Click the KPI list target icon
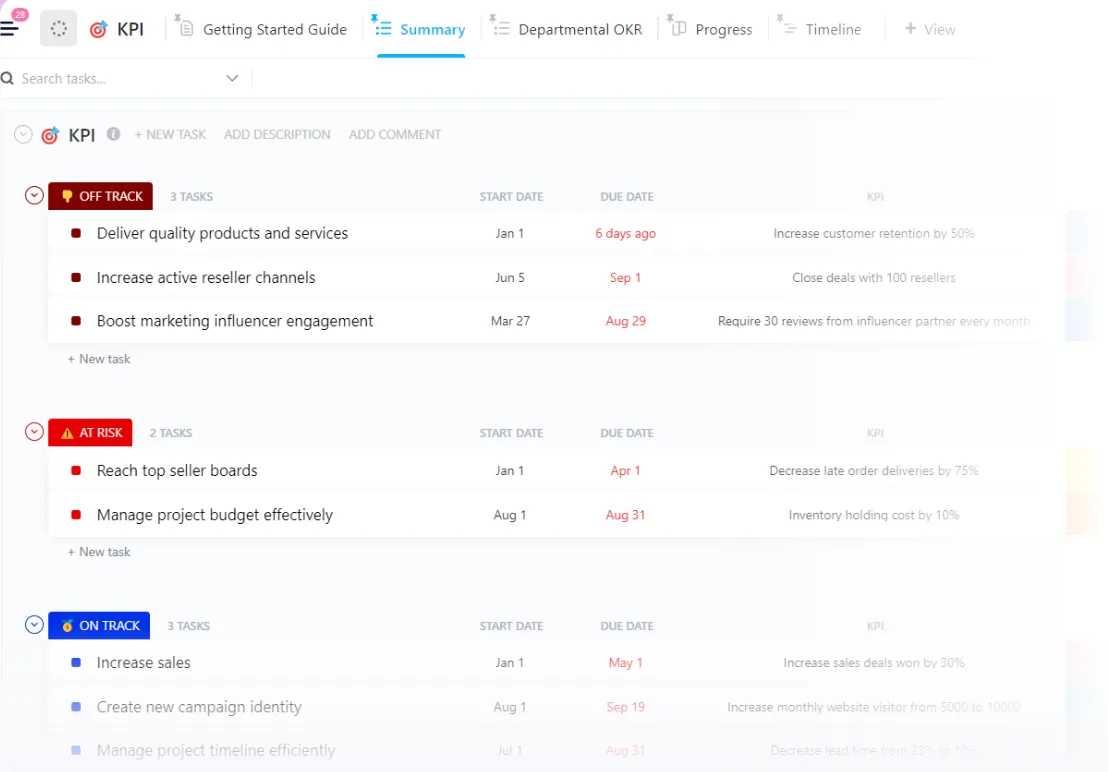 (x=50, y=135)
